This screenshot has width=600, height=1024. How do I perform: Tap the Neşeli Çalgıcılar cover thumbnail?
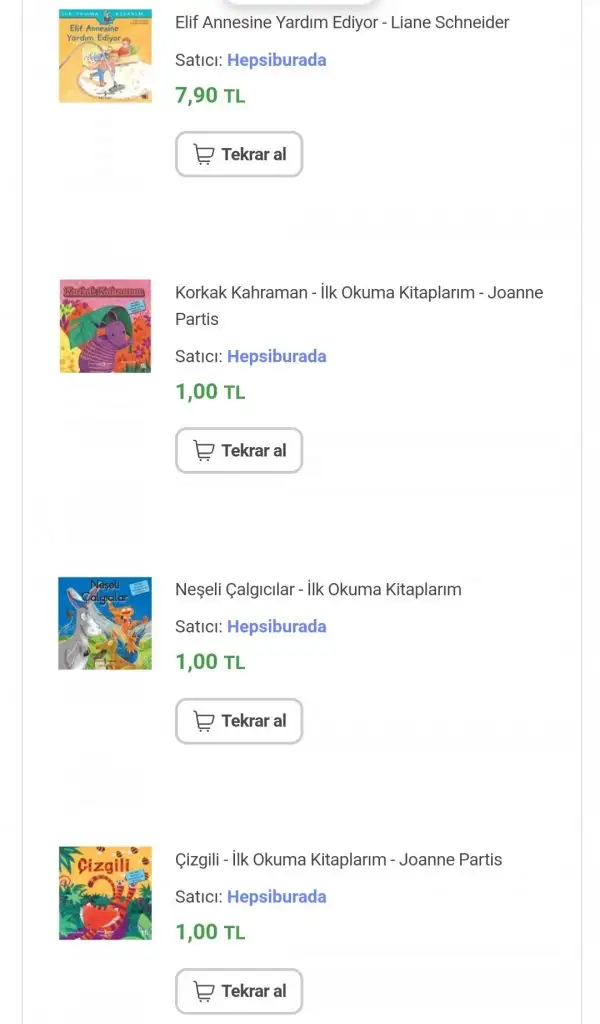pos(105,623)
